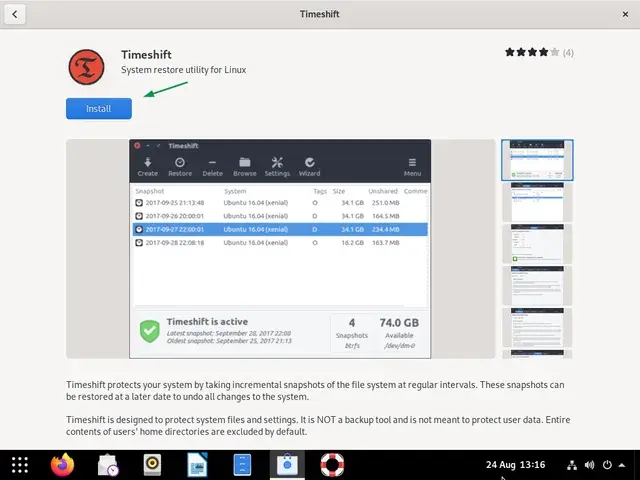Viewport: 640px width, 480px height.
Task: Select the first screenshot thumbnail
Action: 537,160
